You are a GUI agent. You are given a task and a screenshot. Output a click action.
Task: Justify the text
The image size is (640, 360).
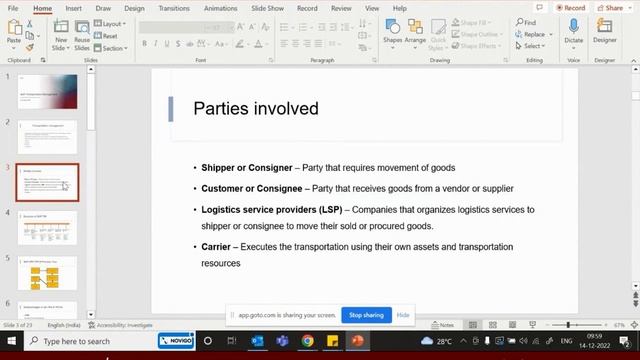click(318, 43)
